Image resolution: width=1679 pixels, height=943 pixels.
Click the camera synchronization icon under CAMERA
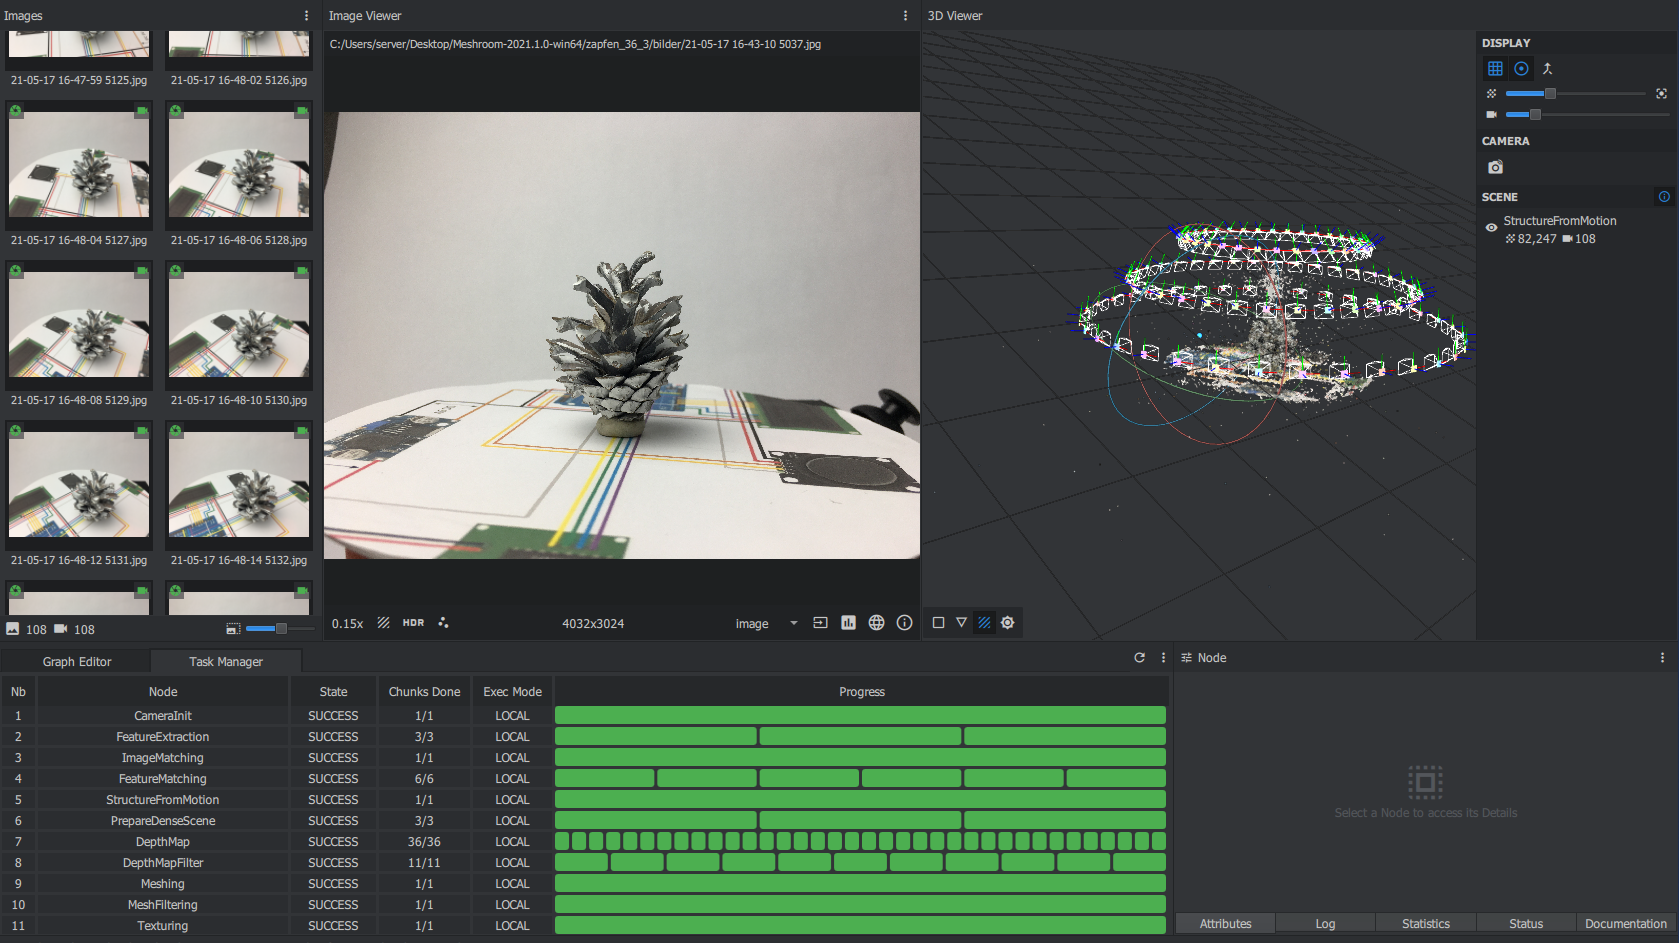1495,168
